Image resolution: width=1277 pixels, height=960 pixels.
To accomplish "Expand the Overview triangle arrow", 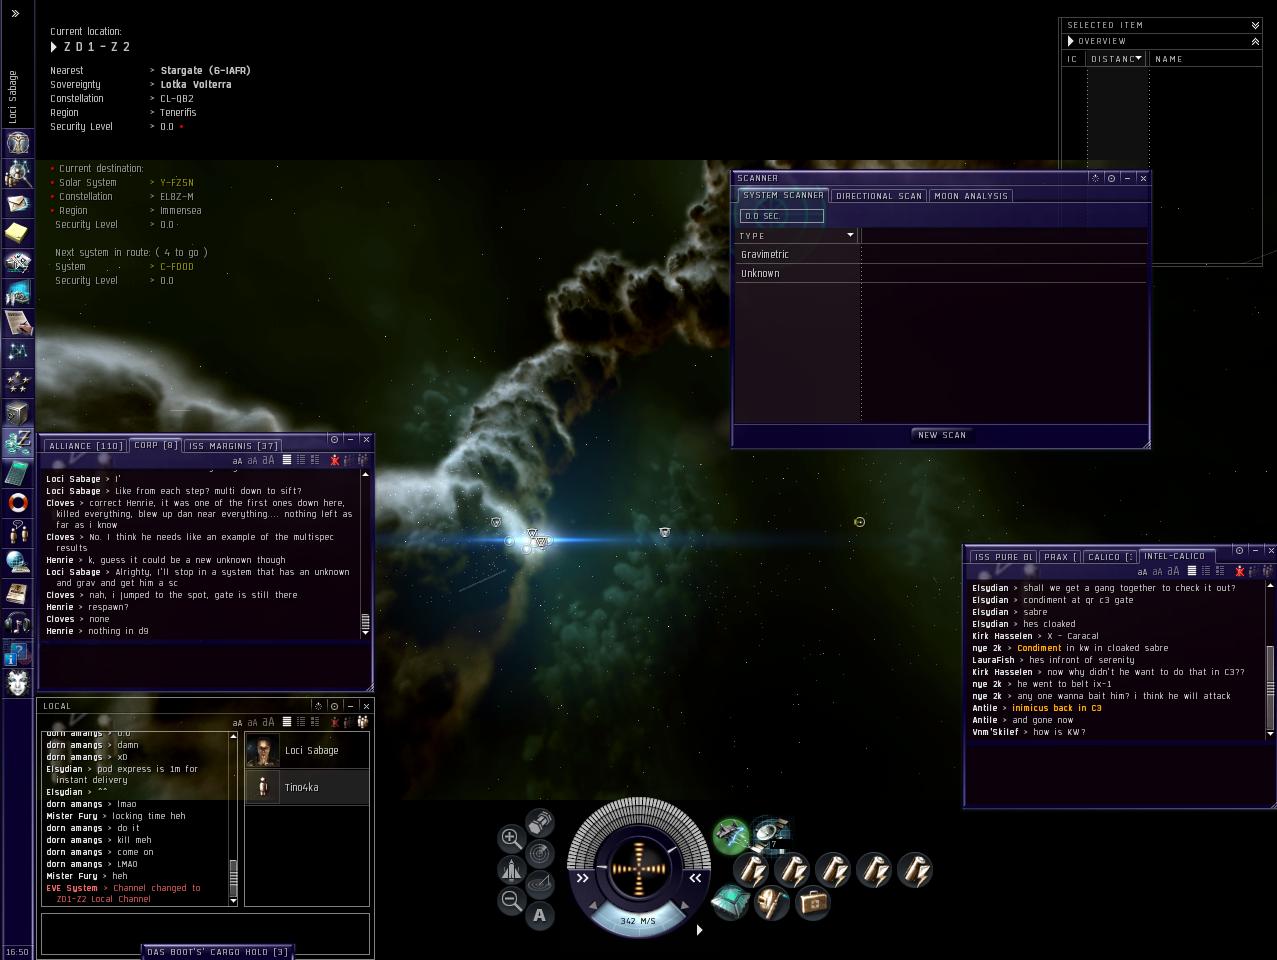I will point(1070,41).
